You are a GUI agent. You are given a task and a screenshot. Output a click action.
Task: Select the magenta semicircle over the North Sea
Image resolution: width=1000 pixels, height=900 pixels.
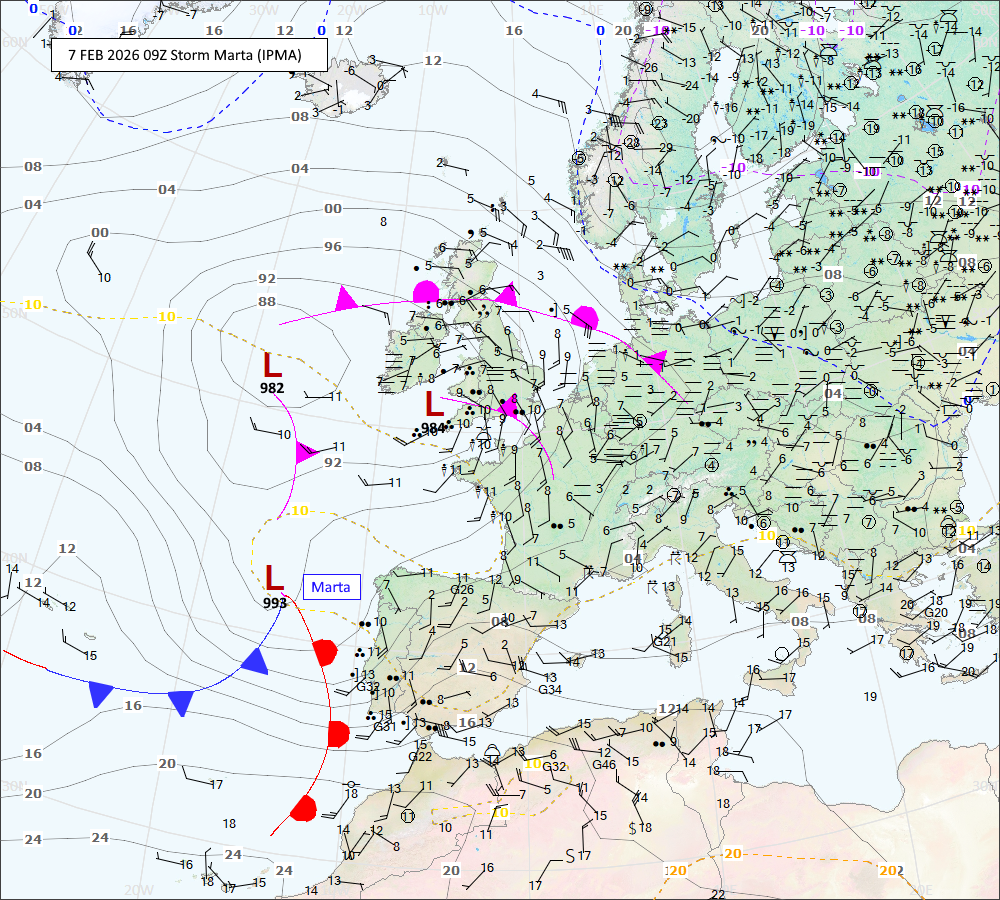tap(585, 319)
